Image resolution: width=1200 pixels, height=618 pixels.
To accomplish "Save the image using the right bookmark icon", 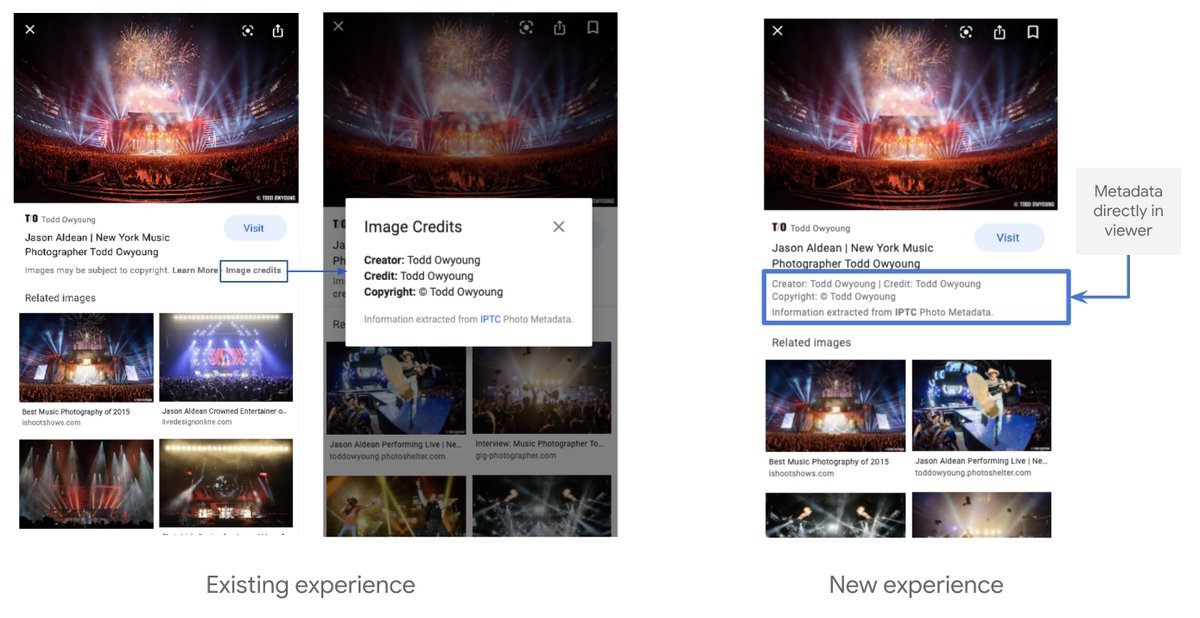I will pos(1031,32).
